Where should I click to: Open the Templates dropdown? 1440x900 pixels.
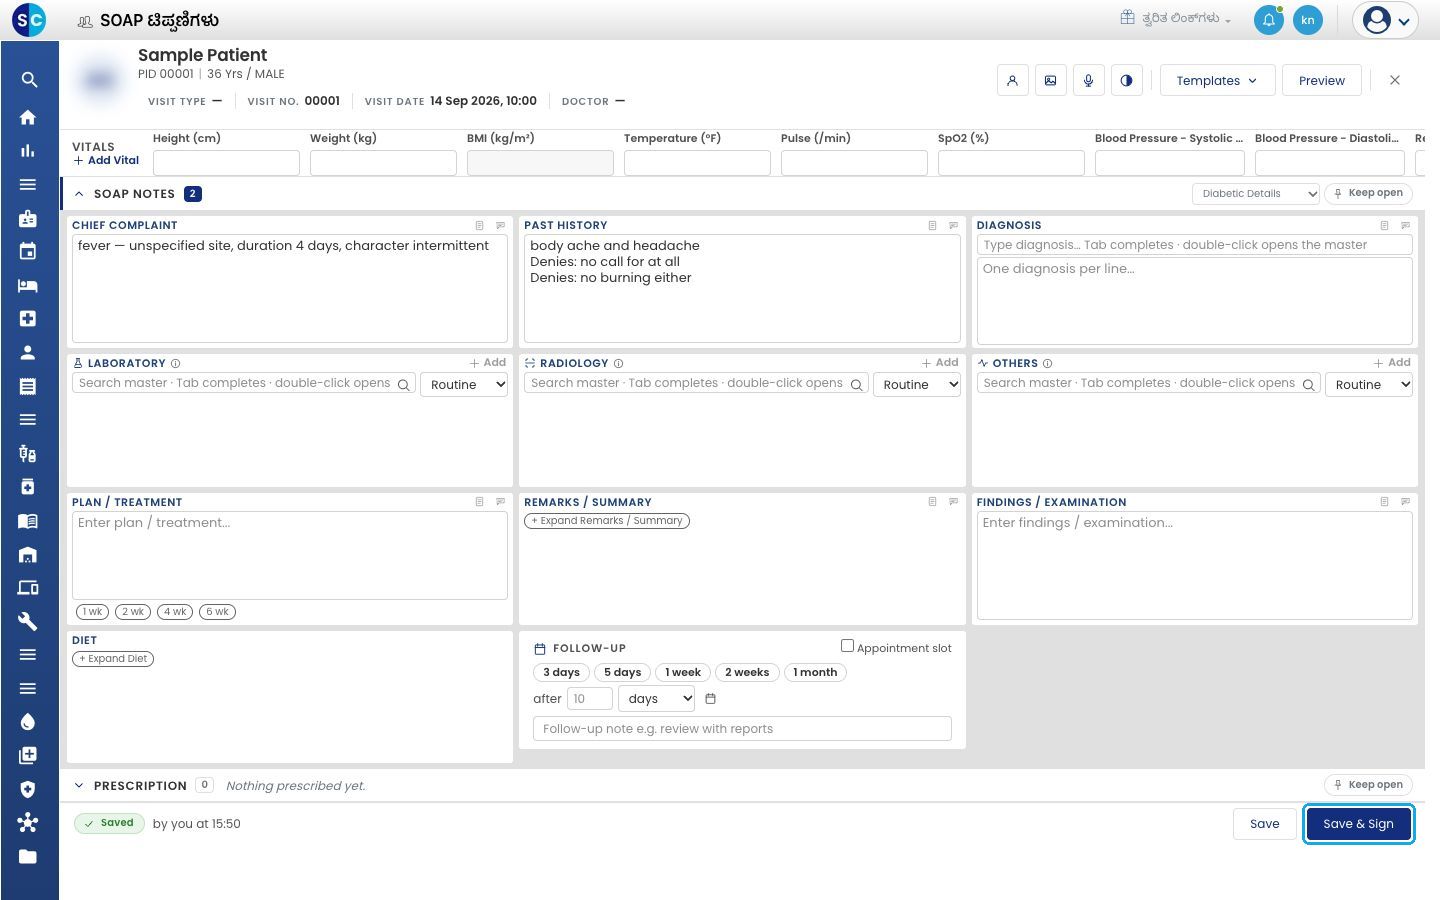tap(1217, 81)
